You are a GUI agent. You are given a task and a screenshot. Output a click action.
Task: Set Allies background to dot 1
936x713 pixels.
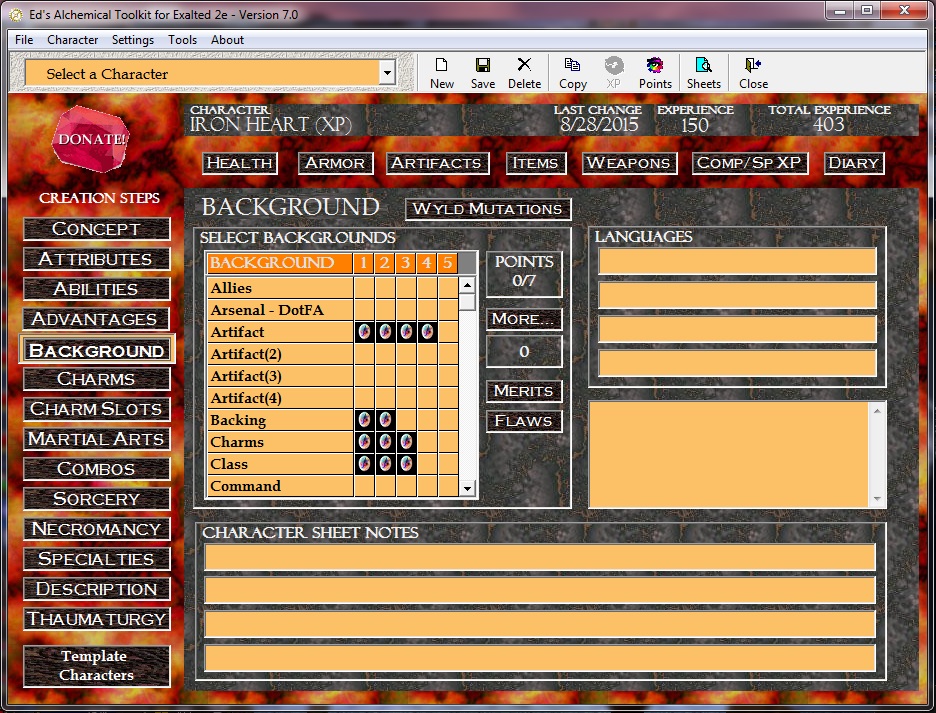point(364,288)
